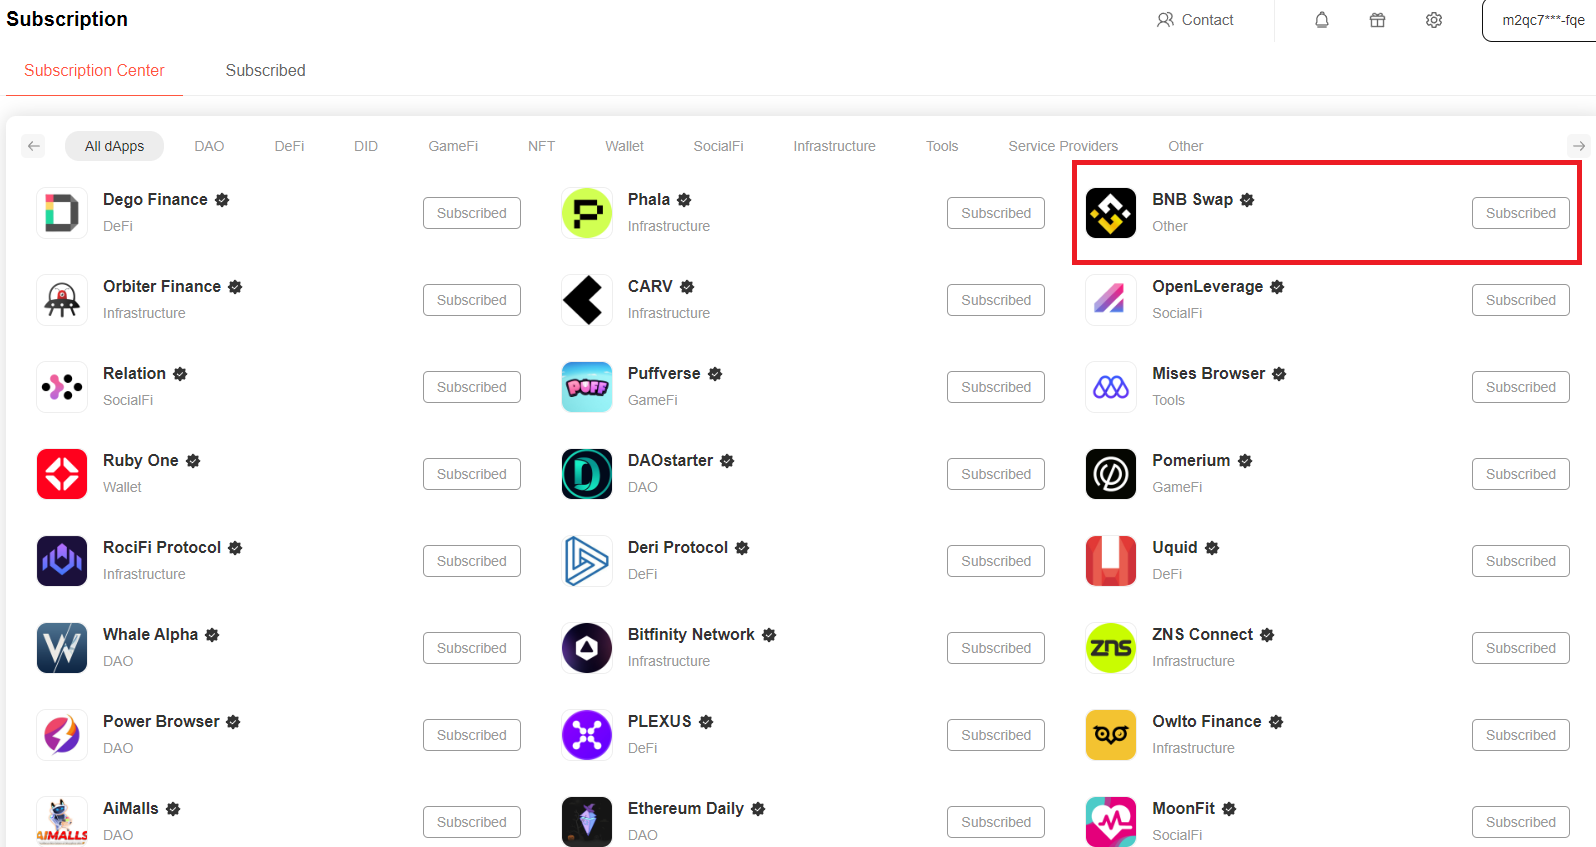Viewport: 1596px width, 847px height.
Task: Toggle Subscribed button for Dego Finance
Action: 472,213
